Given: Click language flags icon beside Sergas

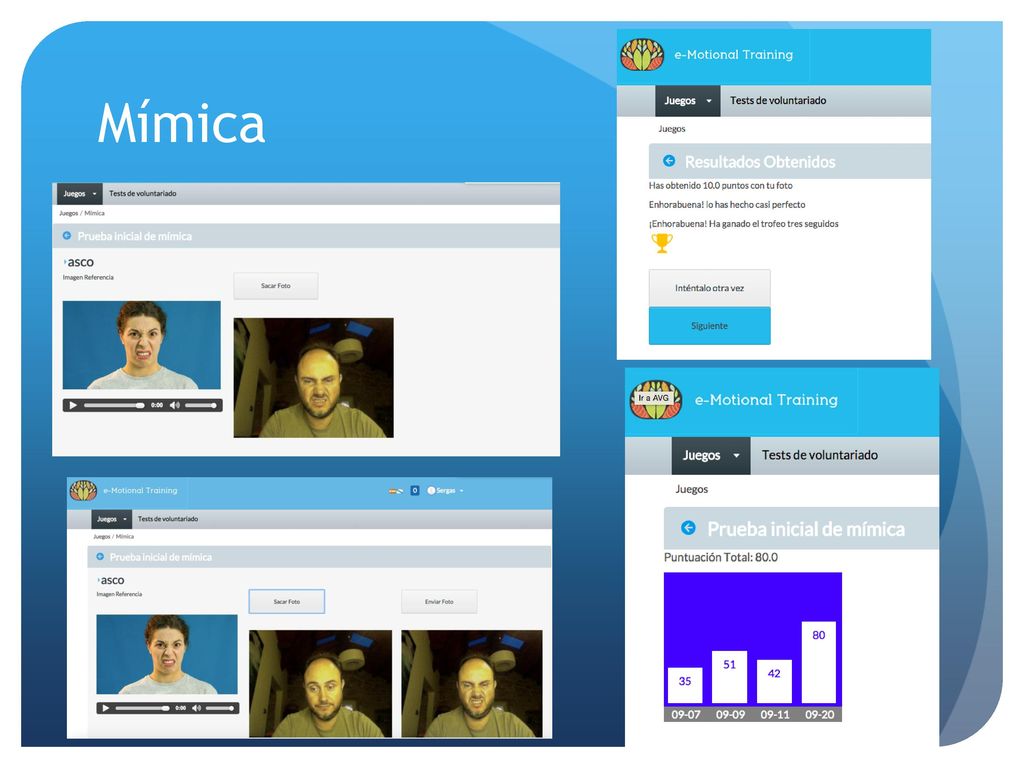Looking at the screenshot, I should [x=396, y=490].
